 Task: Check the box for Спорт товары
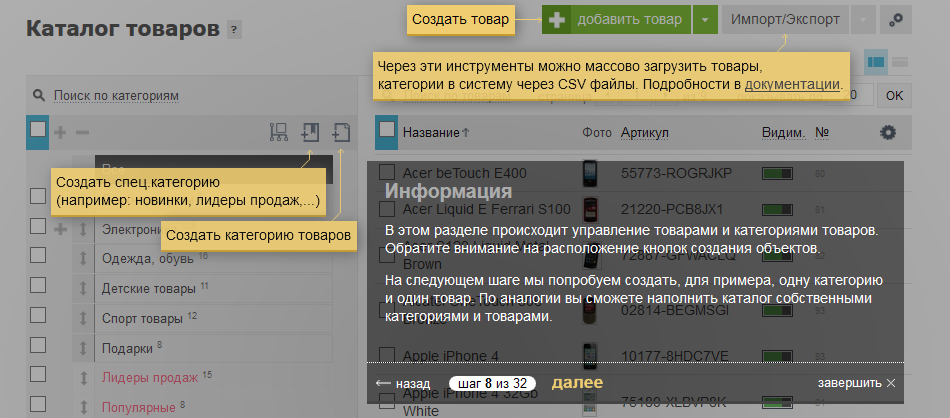pyautogui.click(x=38, y=314)
